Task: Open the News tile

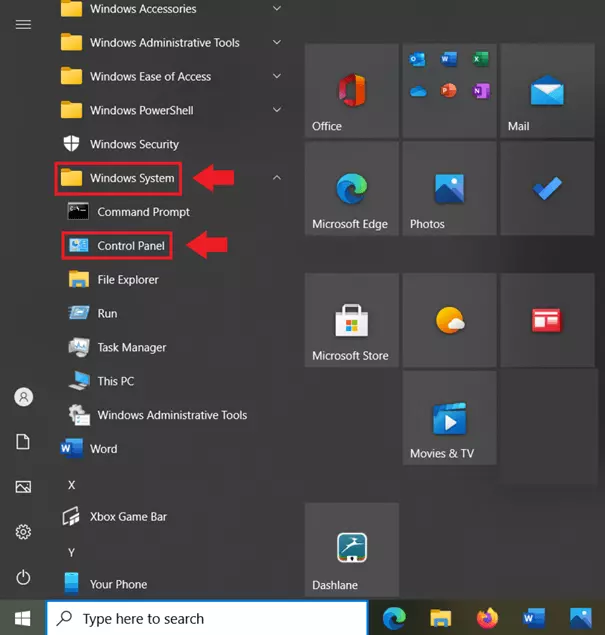Action: tap(547, 320)
